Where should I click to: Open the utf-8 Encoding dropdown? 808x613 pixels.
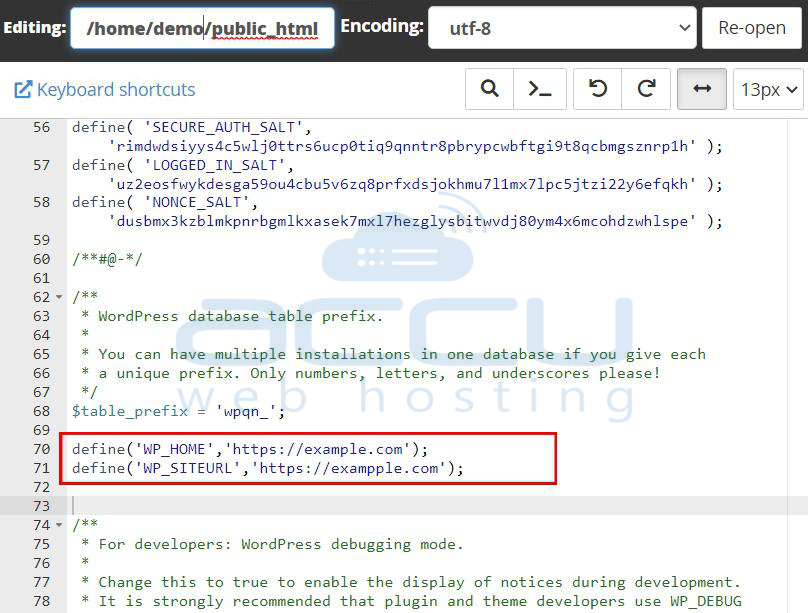(560, 27)
